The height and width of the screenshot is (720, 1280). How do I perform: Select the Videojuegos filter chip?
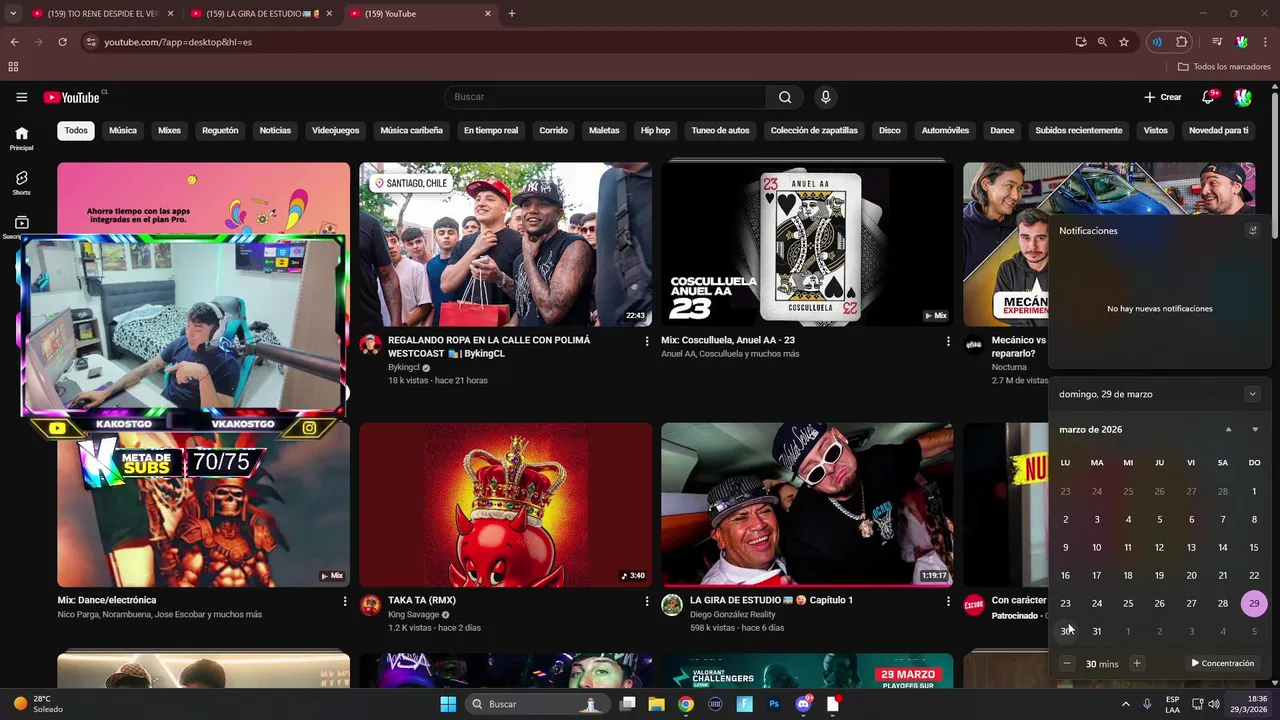point(335,130)
